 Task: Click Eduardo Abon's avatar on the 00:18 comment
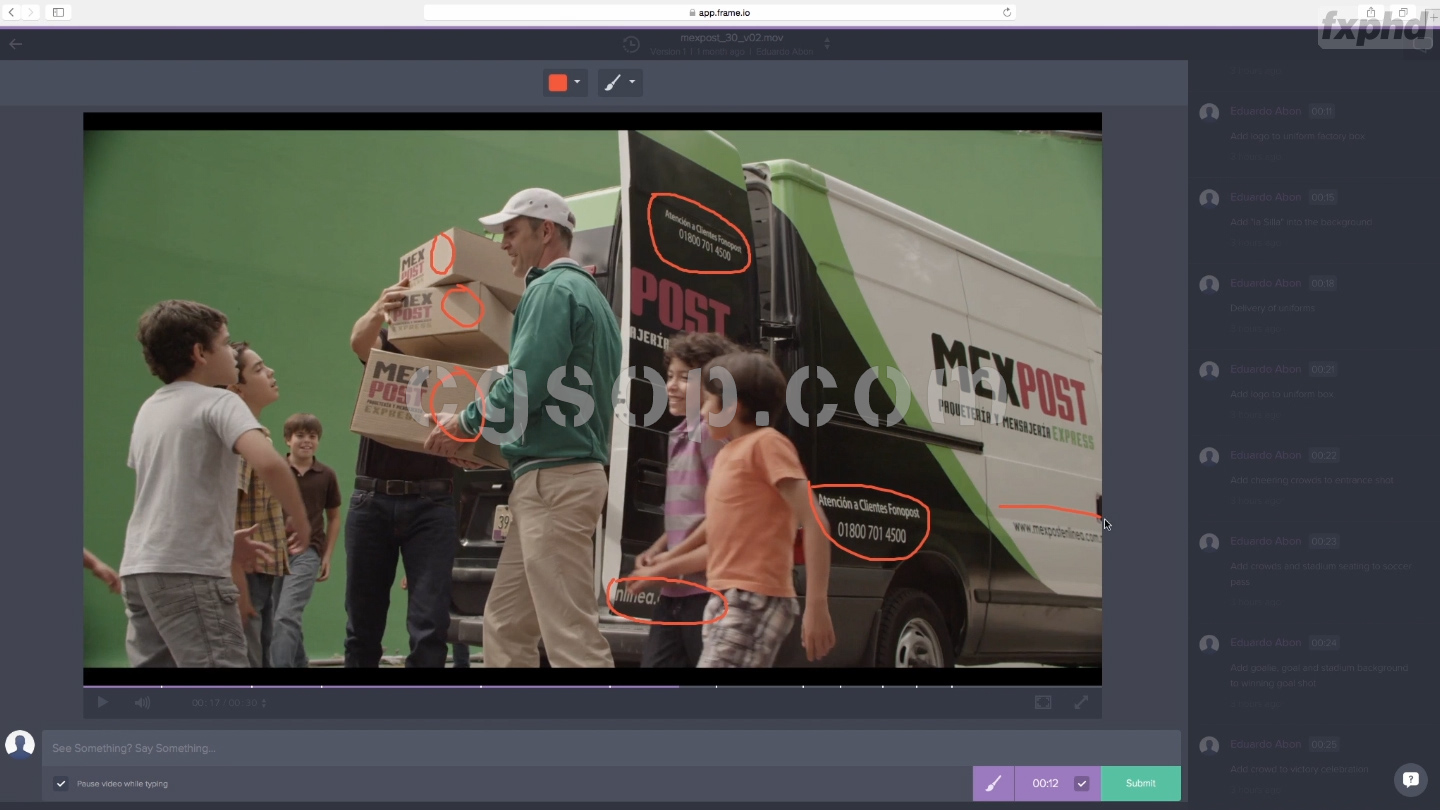[x=1209, y=285]
